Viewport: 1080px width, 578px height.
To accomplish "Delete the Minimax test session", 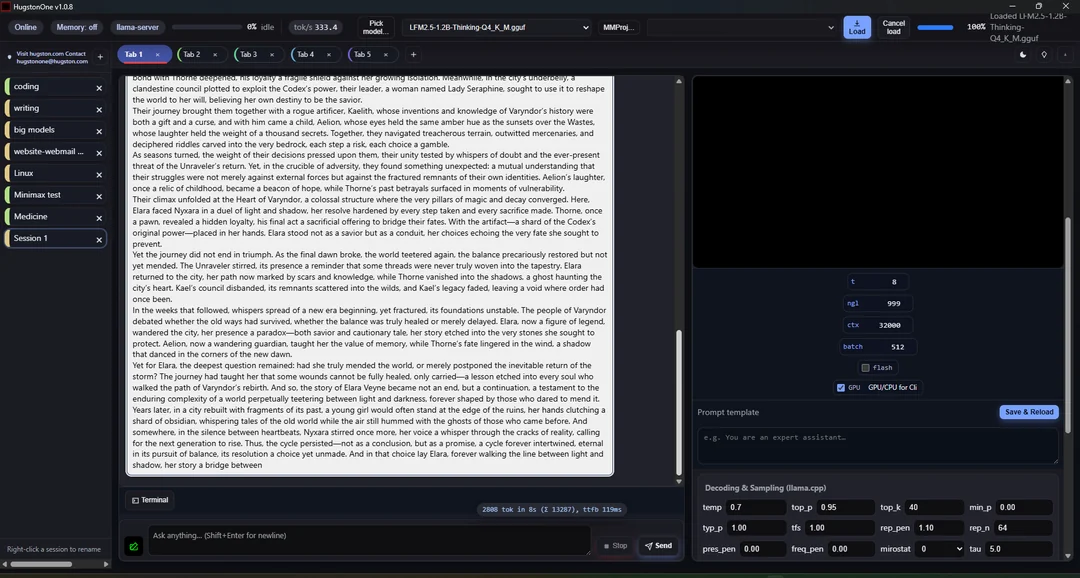I will click(99, 196).
